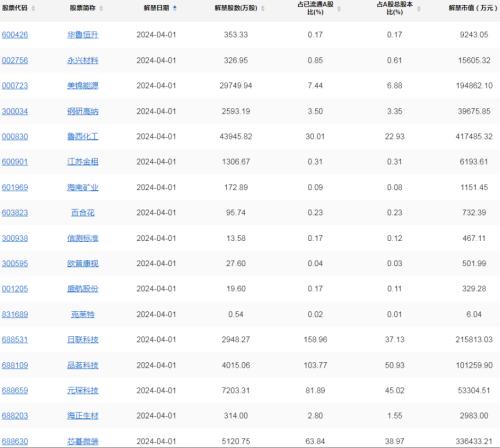Viewport: 500px width, 448px height.
Task: Select market value 101259.90
Action: click(x=474, y=365)
